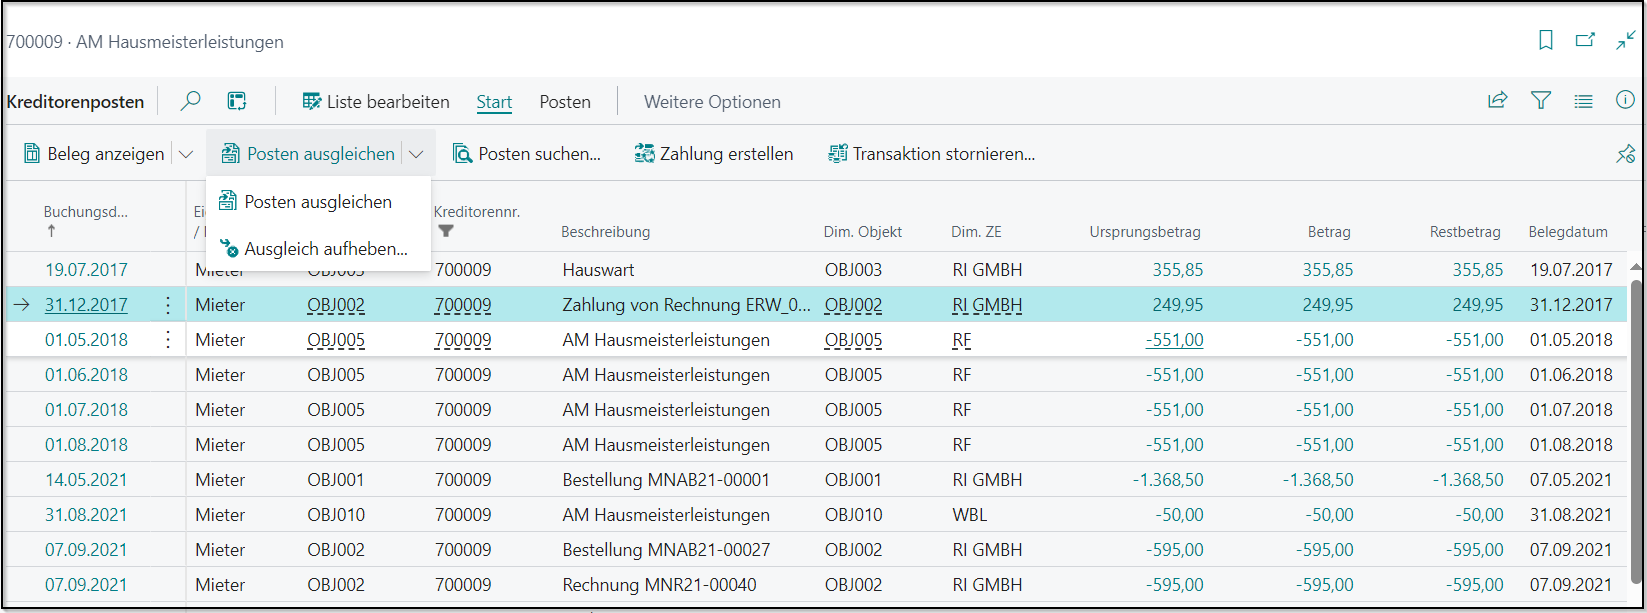Click Dim. Objekt column header
Viewport: 1647px width, 613px height.
coord(863,232)
